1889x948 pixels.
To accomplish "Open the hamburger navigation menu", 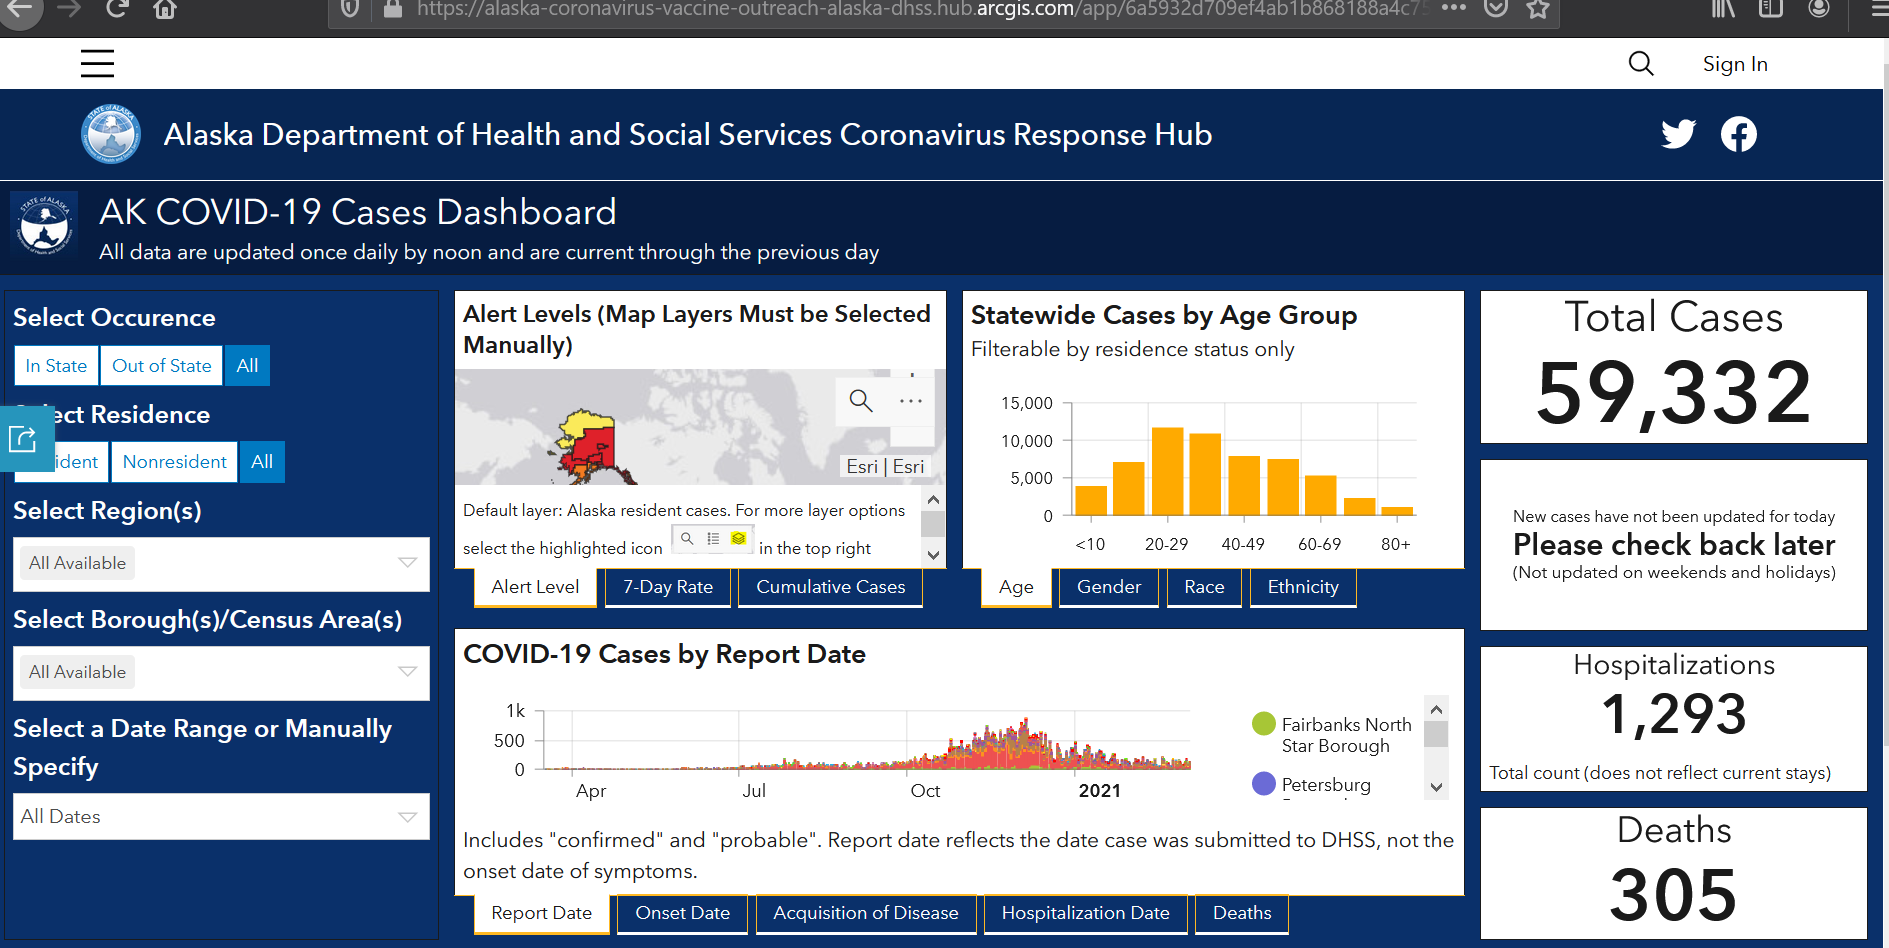I will coord(97,64).
